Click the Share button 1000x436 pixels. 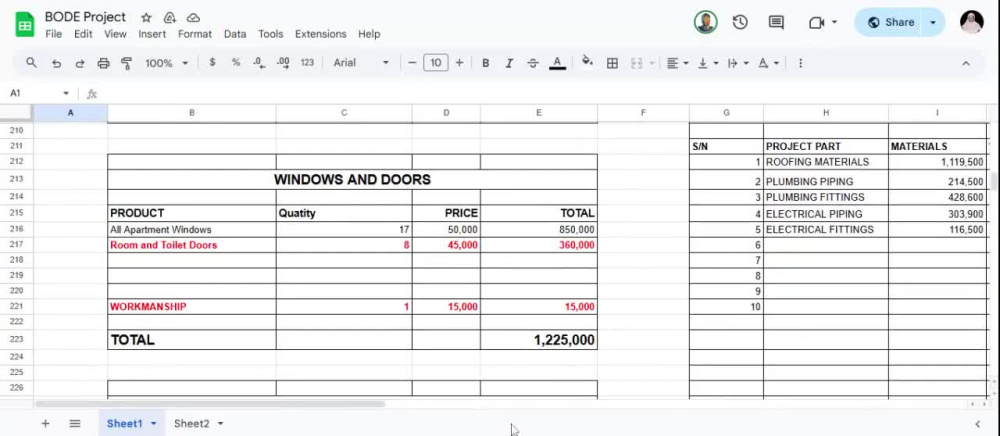point(891,22)
